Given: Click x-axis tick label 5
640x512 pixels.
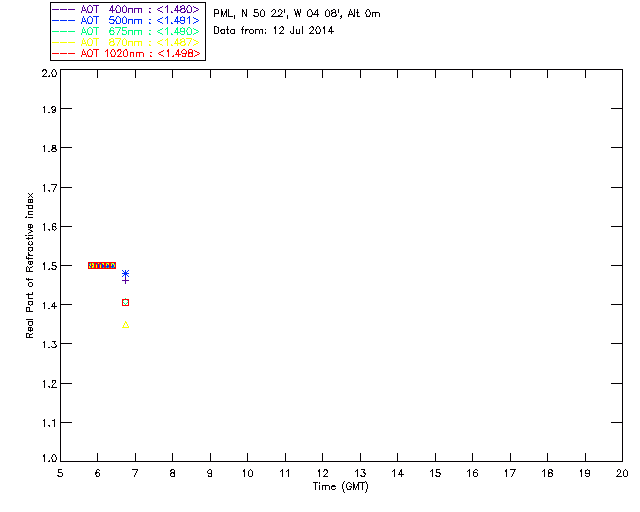Looking at the screenshot, I should 60,473.
